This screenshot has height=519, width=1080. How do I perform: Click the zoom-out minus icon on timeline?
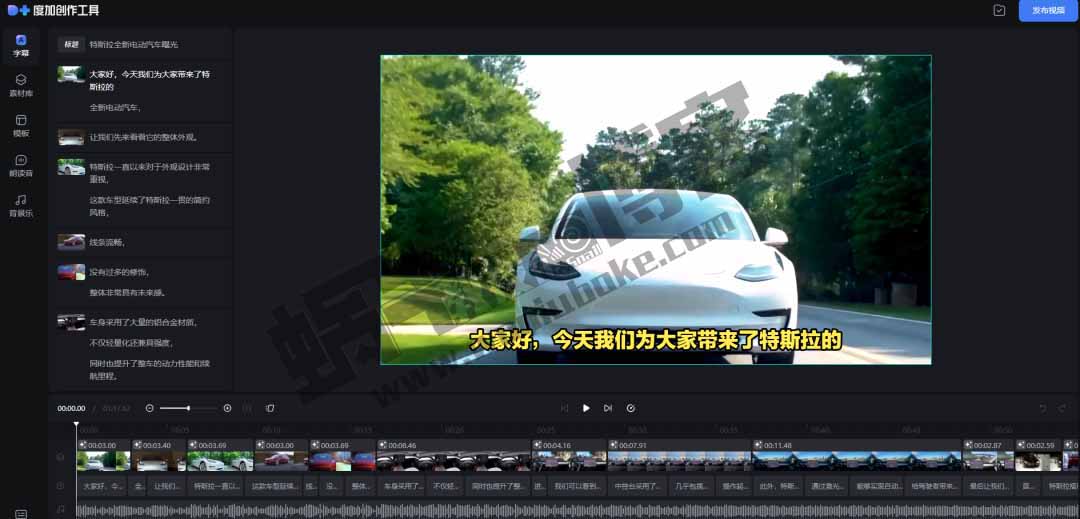pyautogui.click(x=150, y=408)
